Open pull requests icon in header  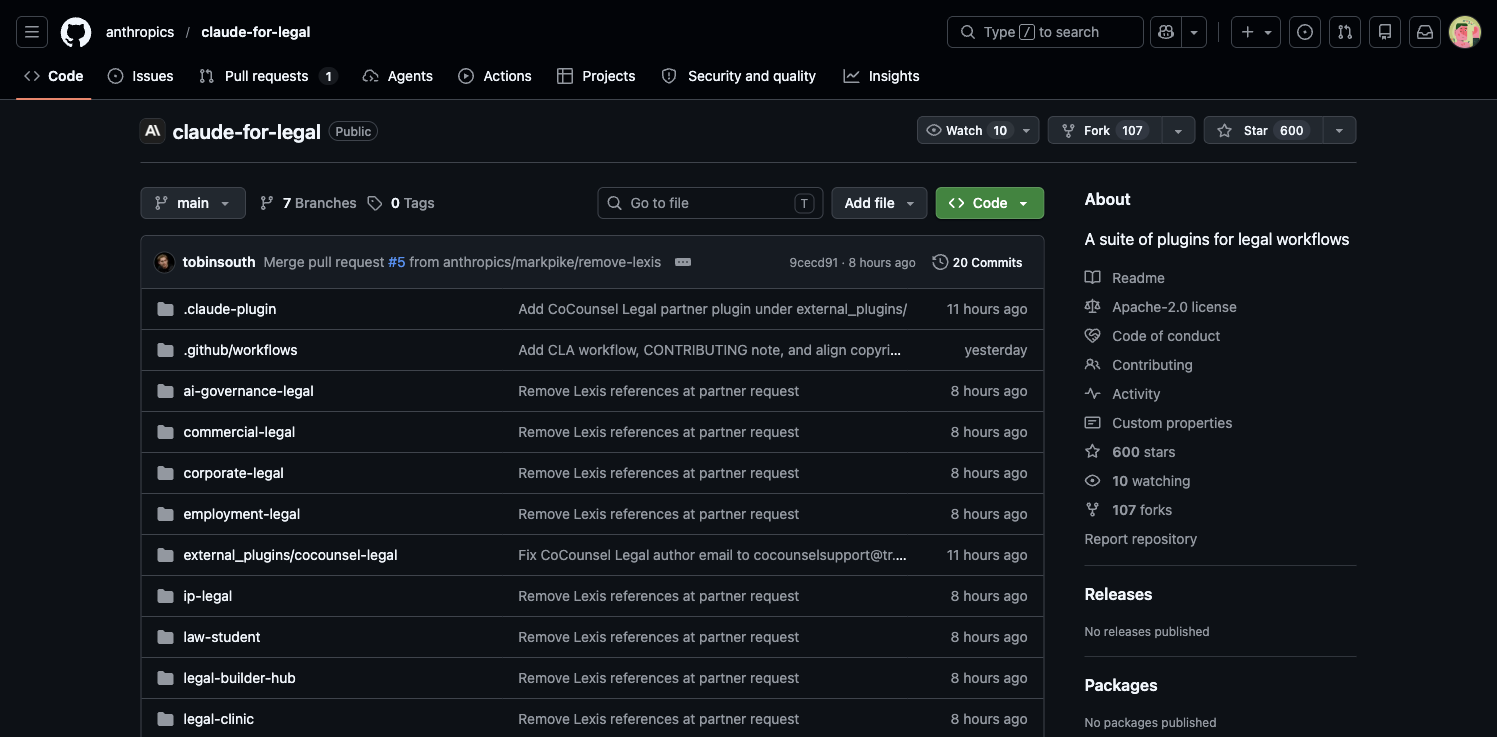point(1345,32)
